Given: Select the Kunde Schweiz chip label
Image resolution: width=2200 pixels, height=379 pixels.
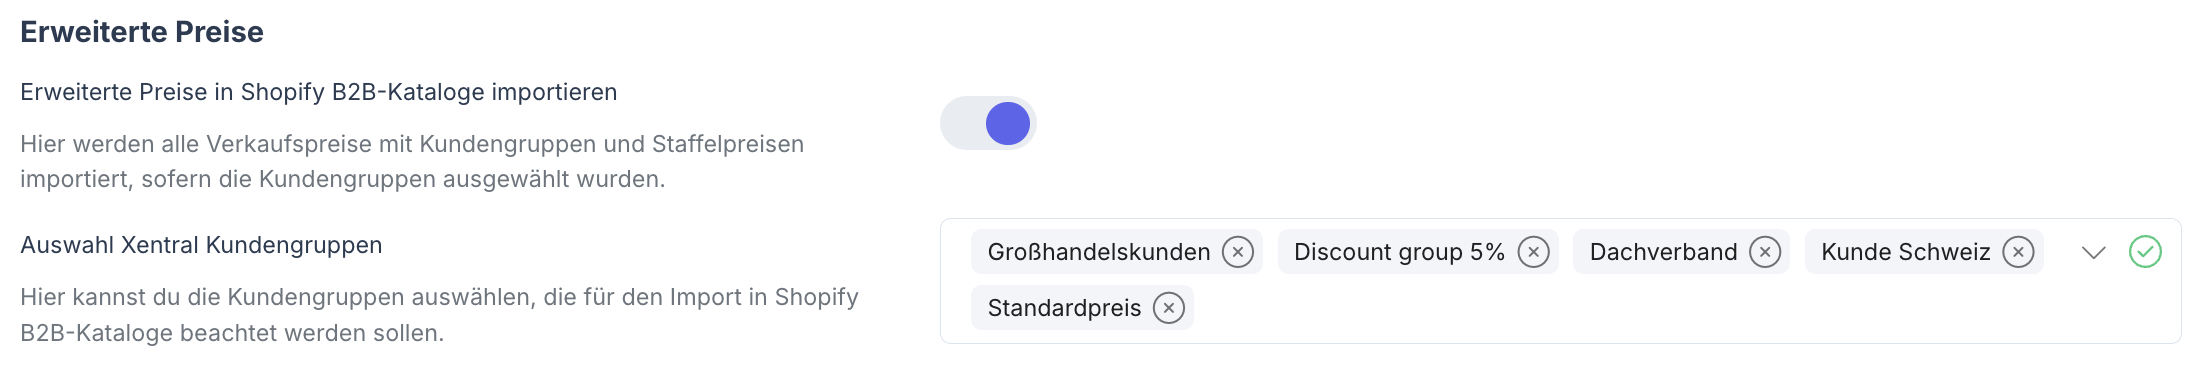Looking at the screenshot, I should click(1906, 252).
